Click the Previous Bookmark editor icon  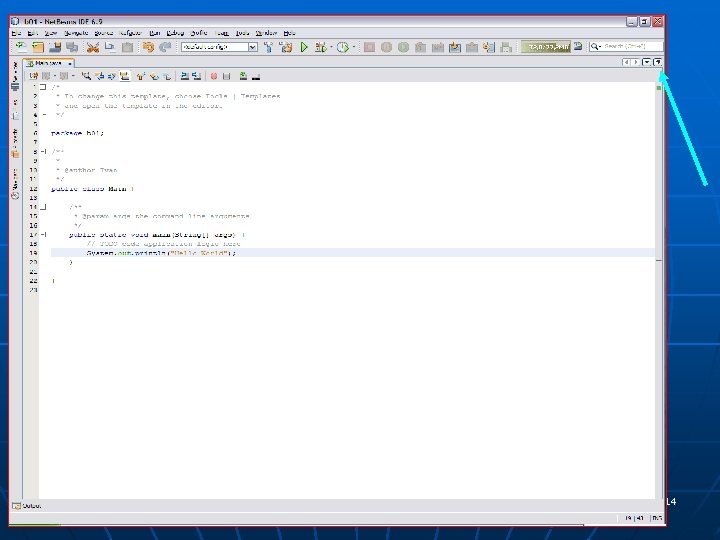tap(141, 76)
